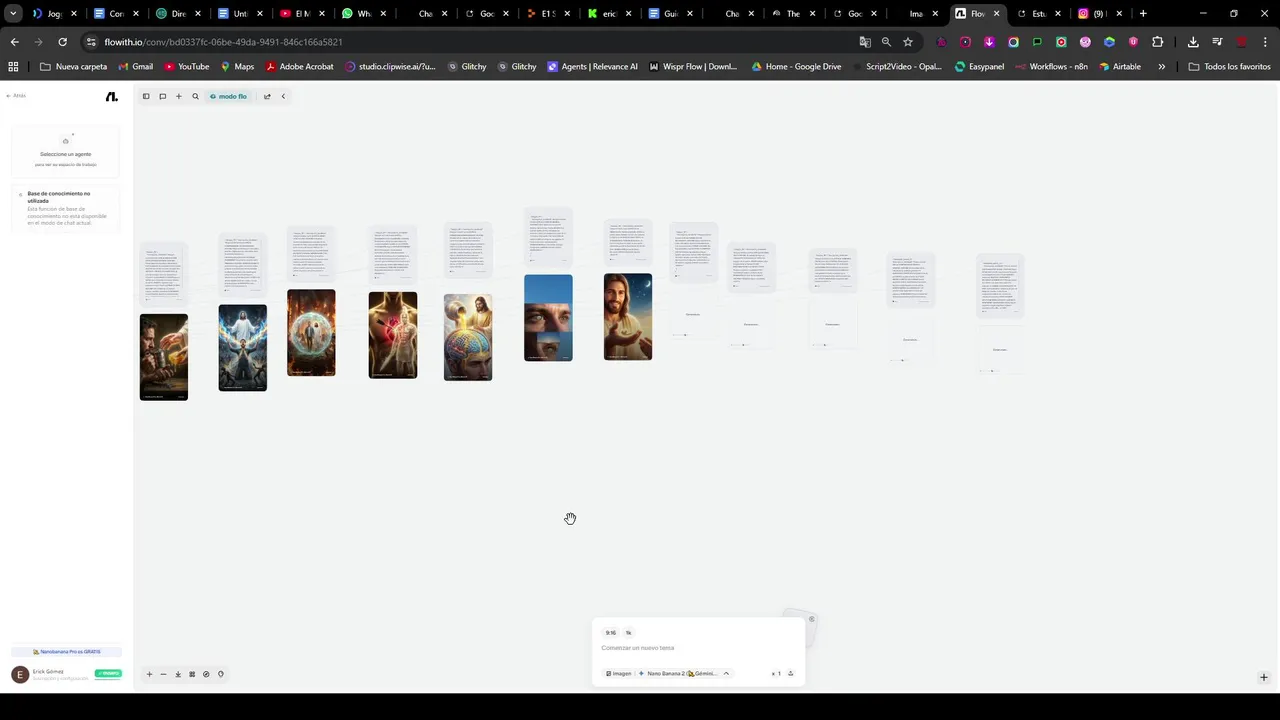Image resolution: width=1280 pixels, height=720 pixels.
Task: Click the green upgrade badge beside Erick Gómez
Action: point(108,674)
